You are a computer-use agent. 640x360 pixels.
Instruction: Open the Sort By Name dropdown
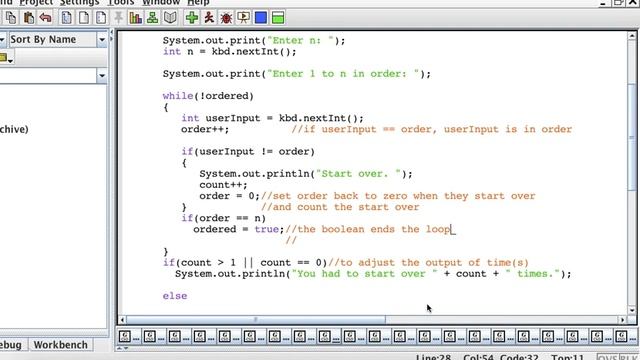102,40
